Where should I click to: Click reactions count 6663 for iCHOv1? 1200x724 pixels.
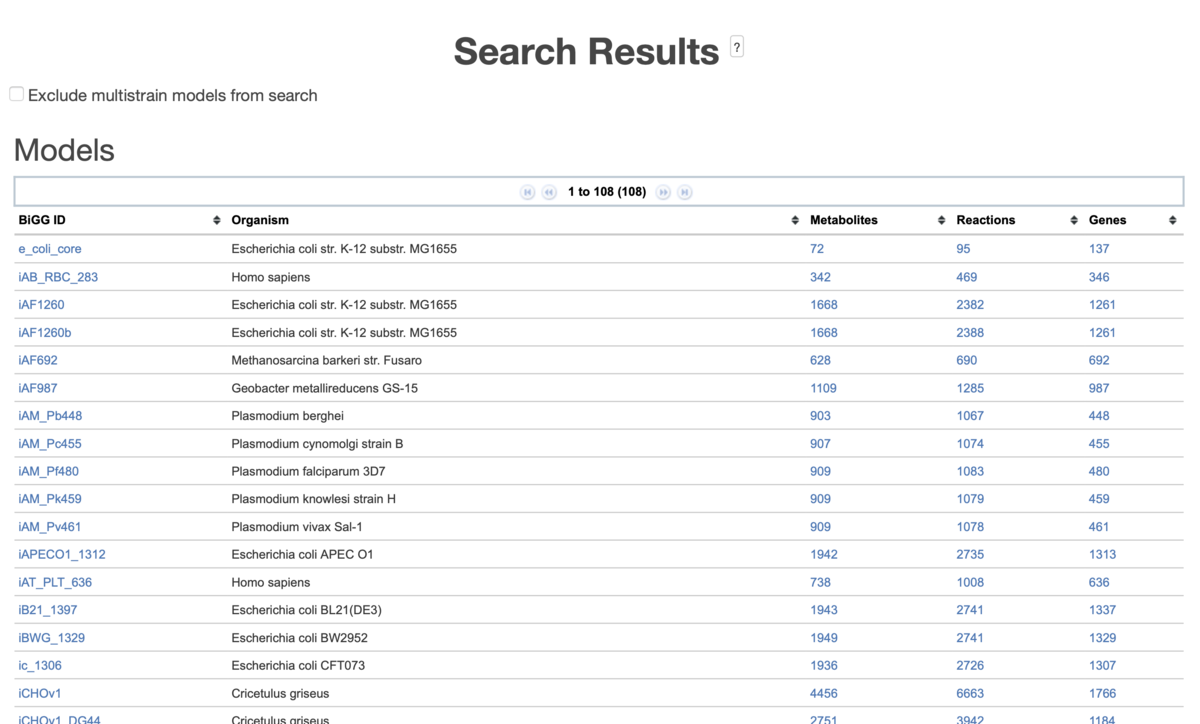pos(970,693)
